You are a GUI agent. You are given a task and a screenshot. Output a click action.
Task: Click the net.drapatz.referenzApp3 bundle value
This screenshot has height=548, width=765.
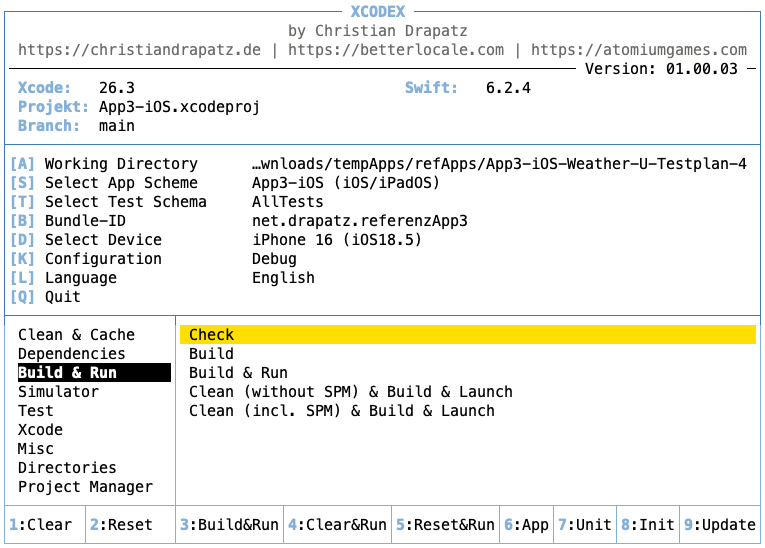coord(360,221)
